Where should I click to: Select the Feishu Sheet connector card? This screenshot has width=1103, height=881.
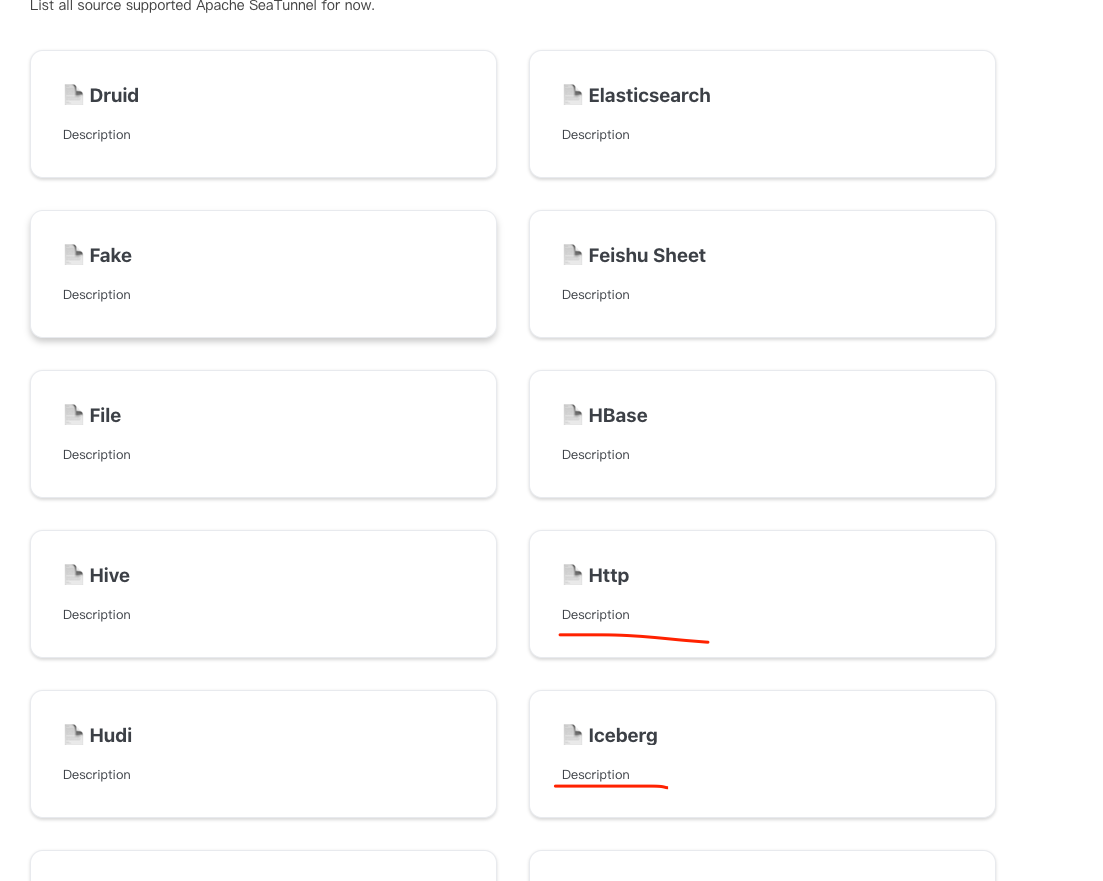(x=762, y=273)
